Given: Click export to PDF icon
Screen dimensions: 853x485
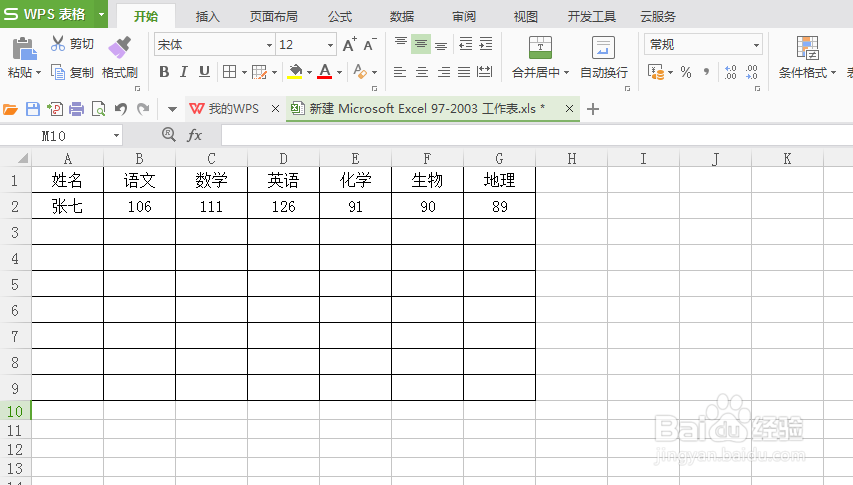Looking at the screenshot, I should (x=55, y=109).
